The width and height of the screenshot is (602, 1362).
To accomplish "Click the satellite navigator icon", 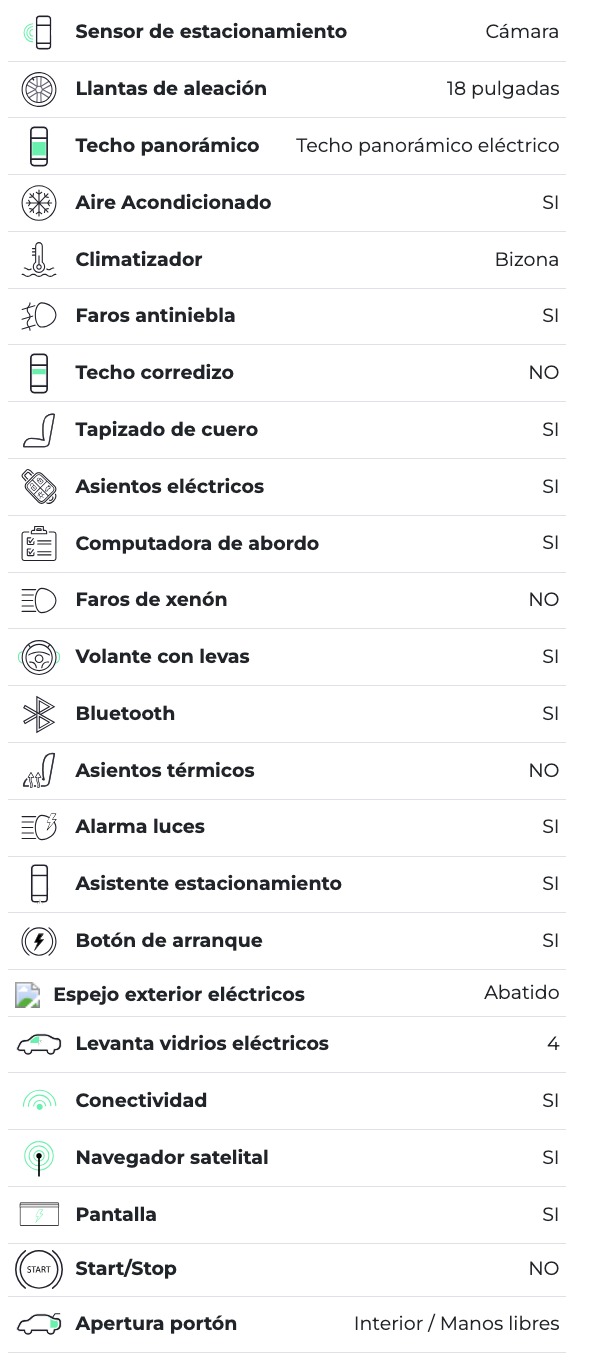I will coord(39,1158).
